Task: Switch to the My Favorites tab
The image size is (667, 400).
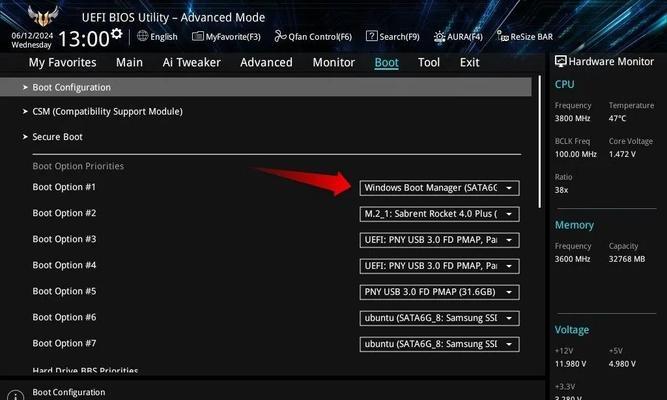Action: pos(63,63)
